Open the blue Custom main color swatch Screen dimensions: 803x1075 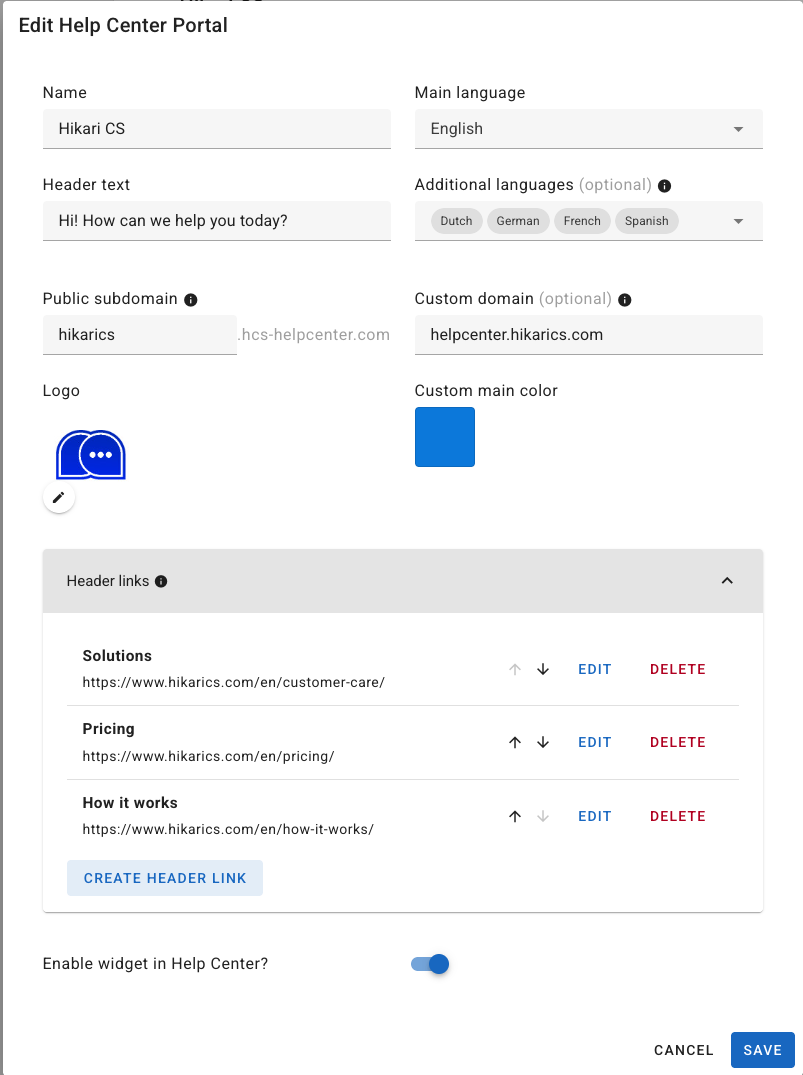click(x=445, y=437)
